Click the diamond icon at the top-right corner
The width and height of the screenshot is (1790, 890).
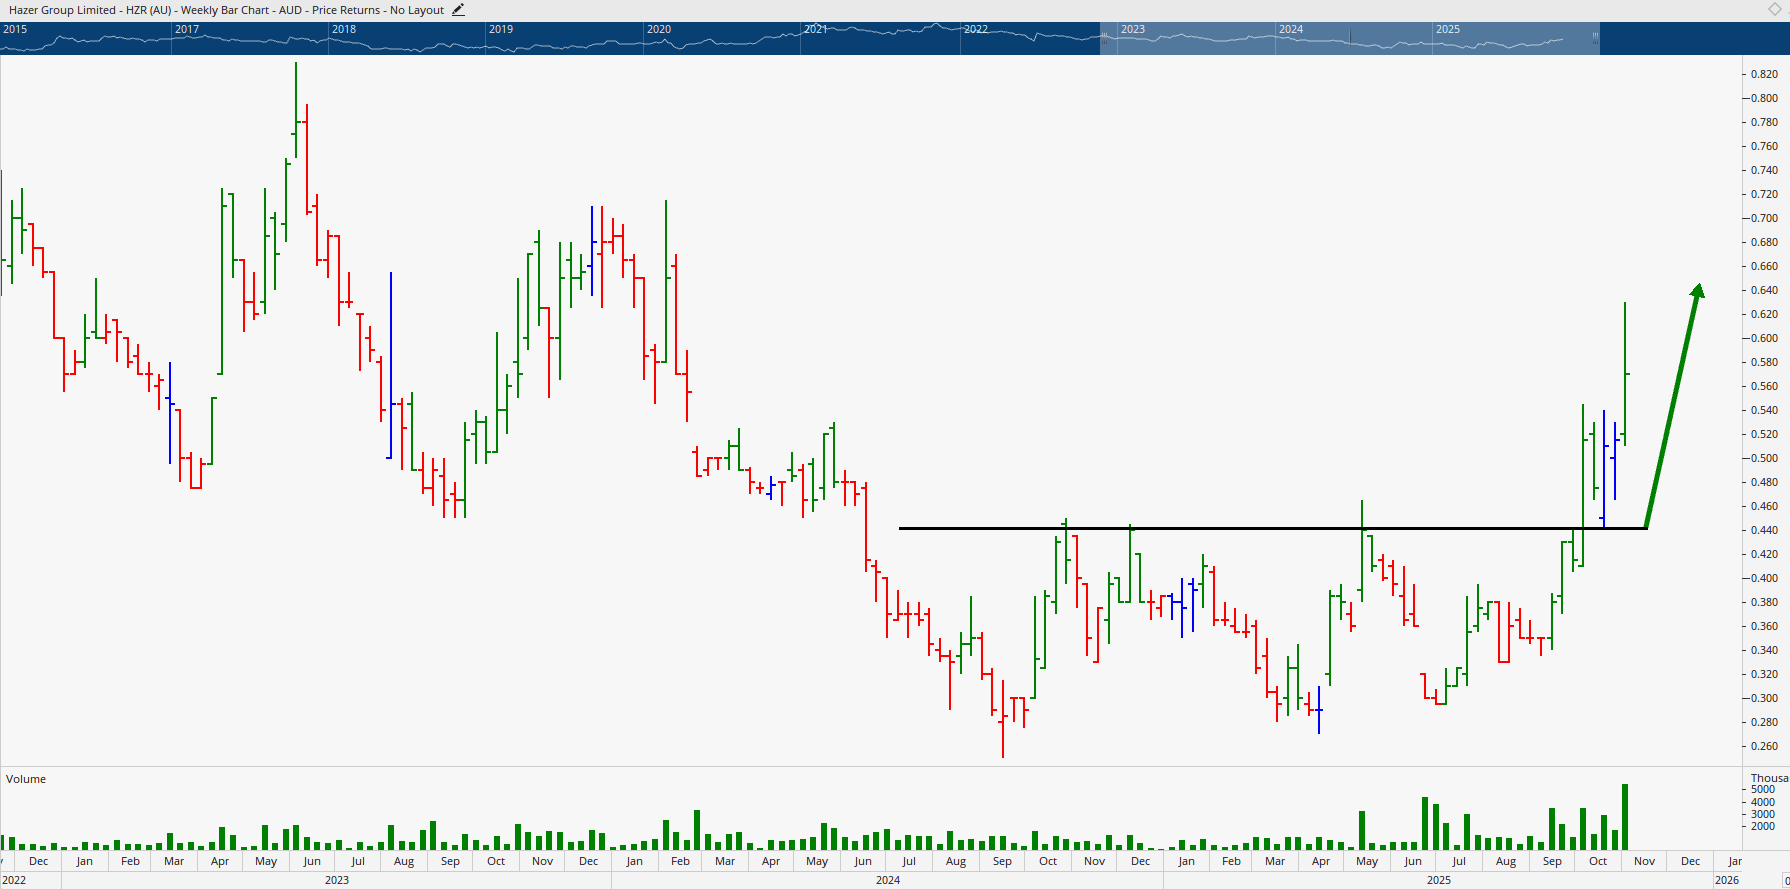click(1775, 9)
